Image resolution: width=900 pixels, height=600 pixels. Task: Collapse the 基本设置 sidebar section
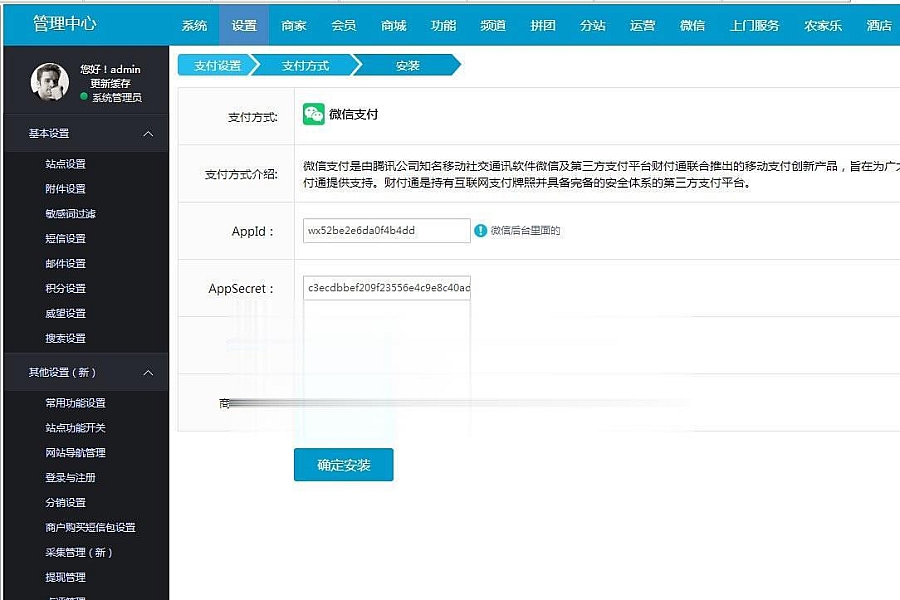[x=148, y=134]
